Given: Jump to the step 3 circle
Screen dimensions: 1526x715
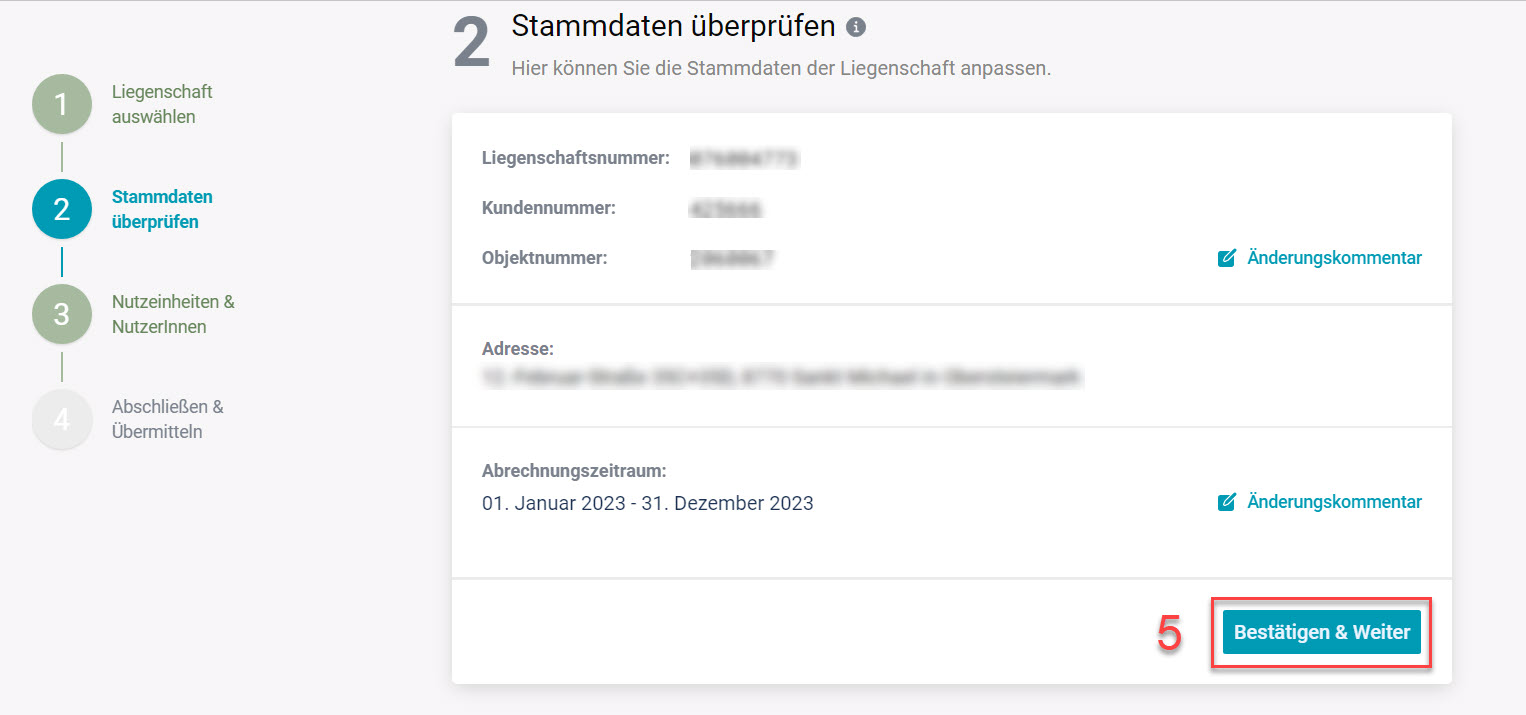Looking at the screenshot, I should click(x=62, y=314).
